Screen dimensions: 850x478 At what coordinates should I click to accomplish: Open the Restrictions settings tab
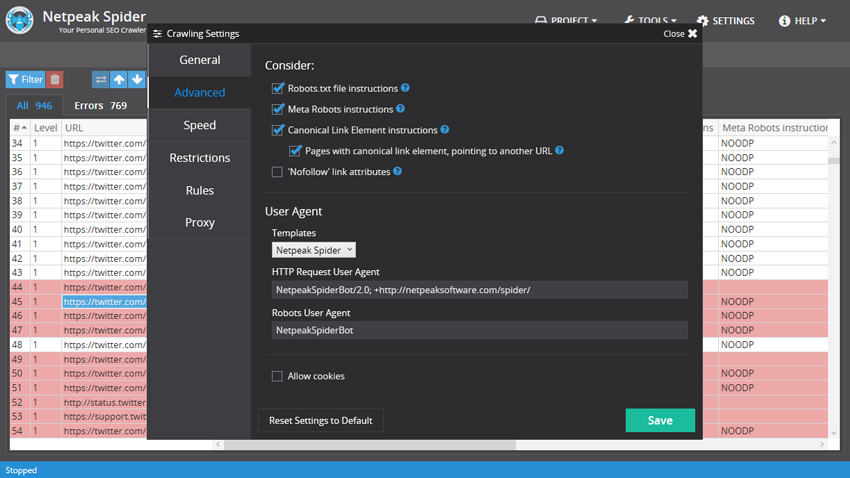pyautogui.click(x=199, y=158)
